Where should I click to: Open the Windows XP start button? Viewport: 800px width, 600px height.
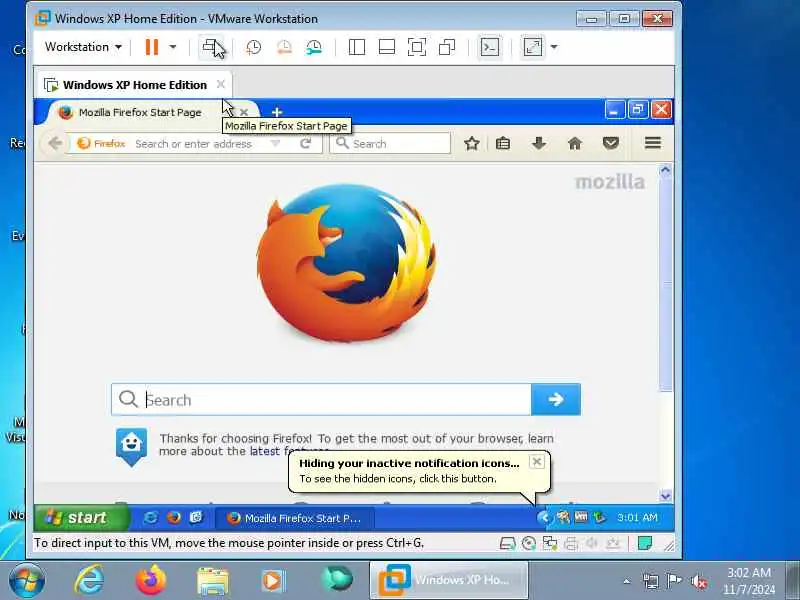click(81, 518)
